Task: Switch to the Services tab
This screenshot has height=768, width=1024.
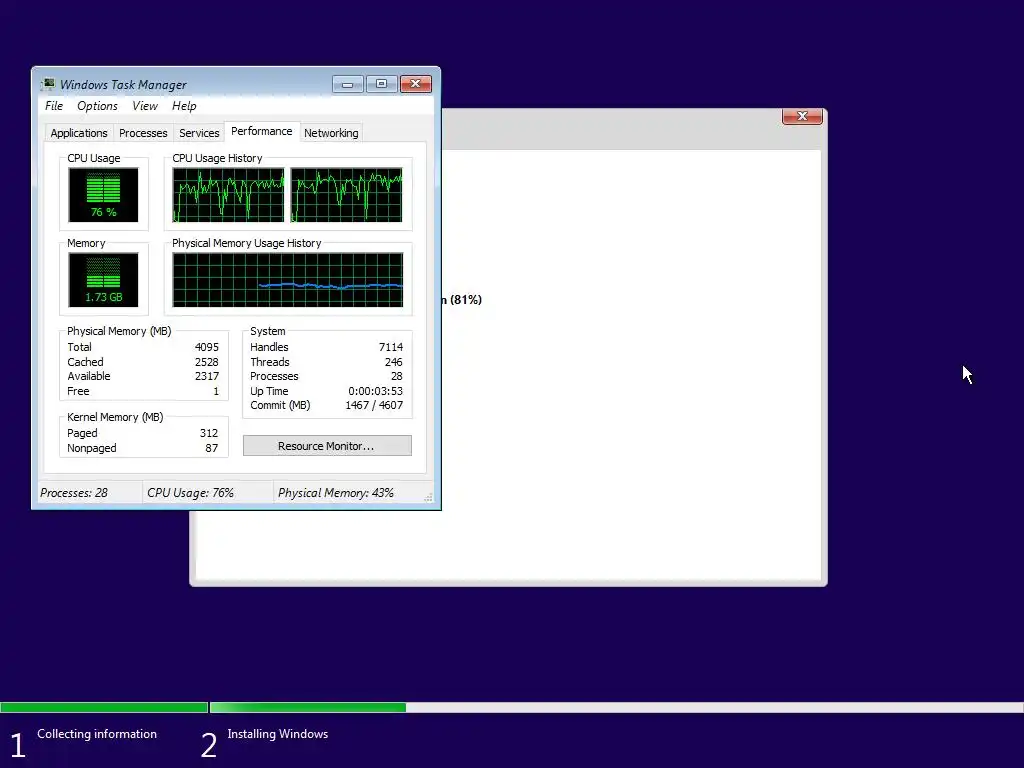Action: [199, 133]
